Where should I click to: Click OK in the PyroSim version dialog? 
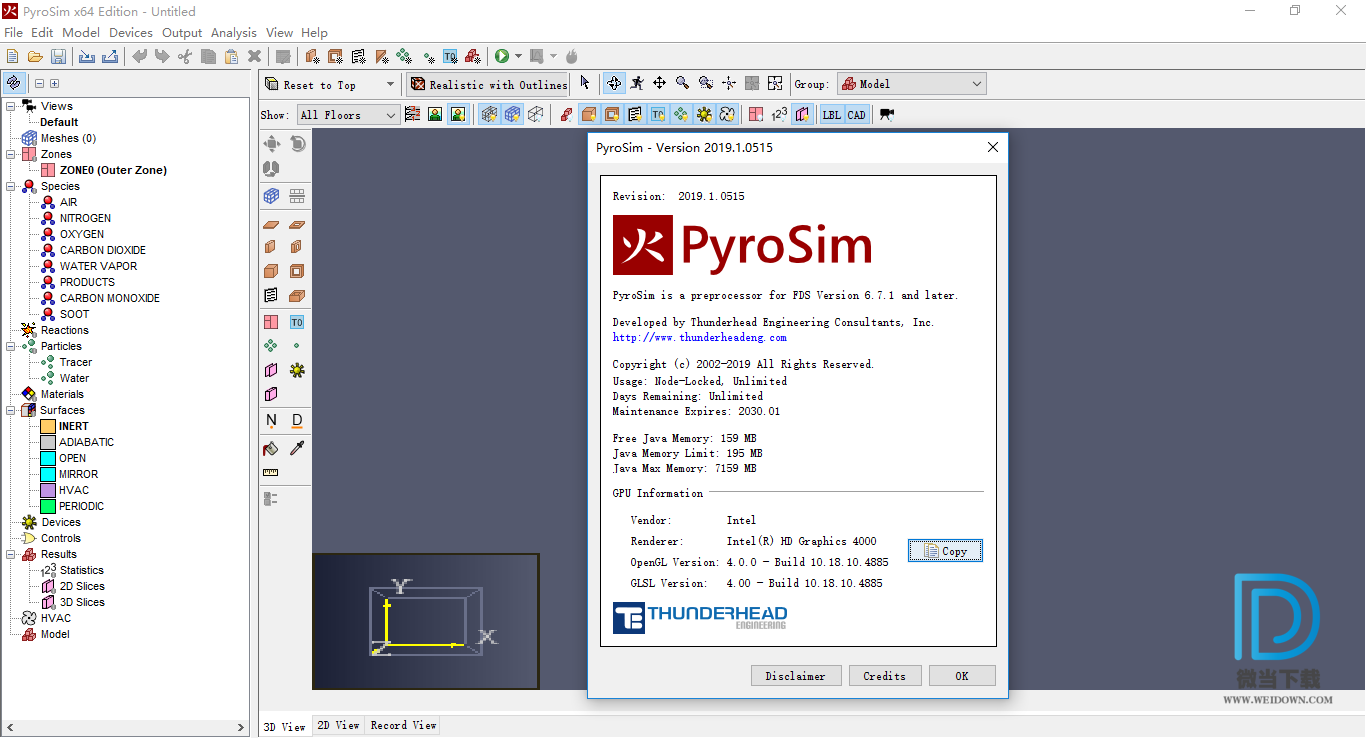coord(962,676)
